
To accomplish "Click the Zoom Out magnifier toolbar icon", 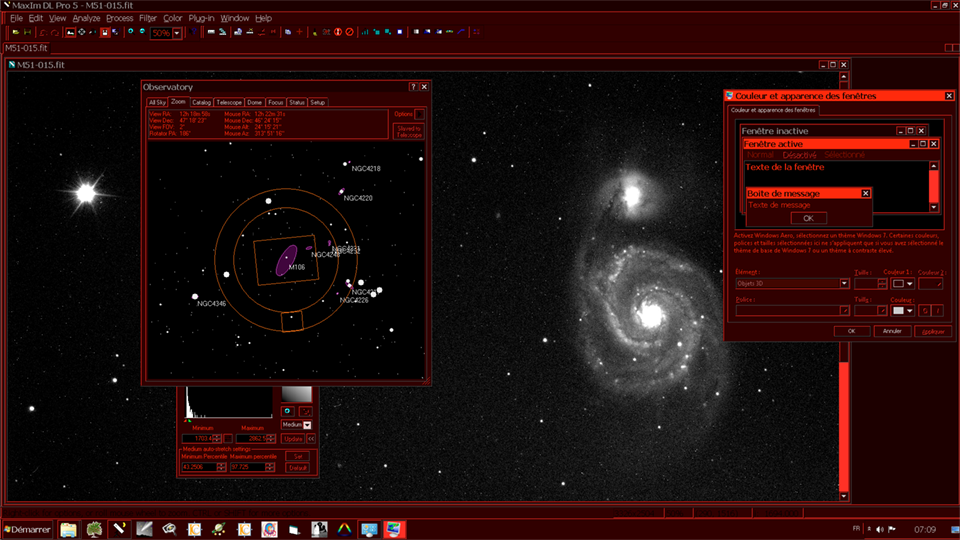I will [142, 32].
